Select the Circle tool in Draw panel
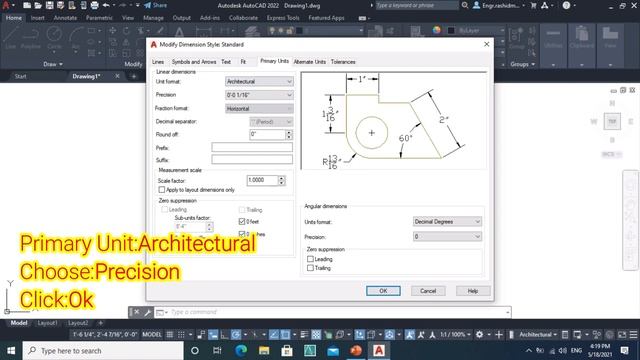 pyautogui.click(x=54, y=38)
